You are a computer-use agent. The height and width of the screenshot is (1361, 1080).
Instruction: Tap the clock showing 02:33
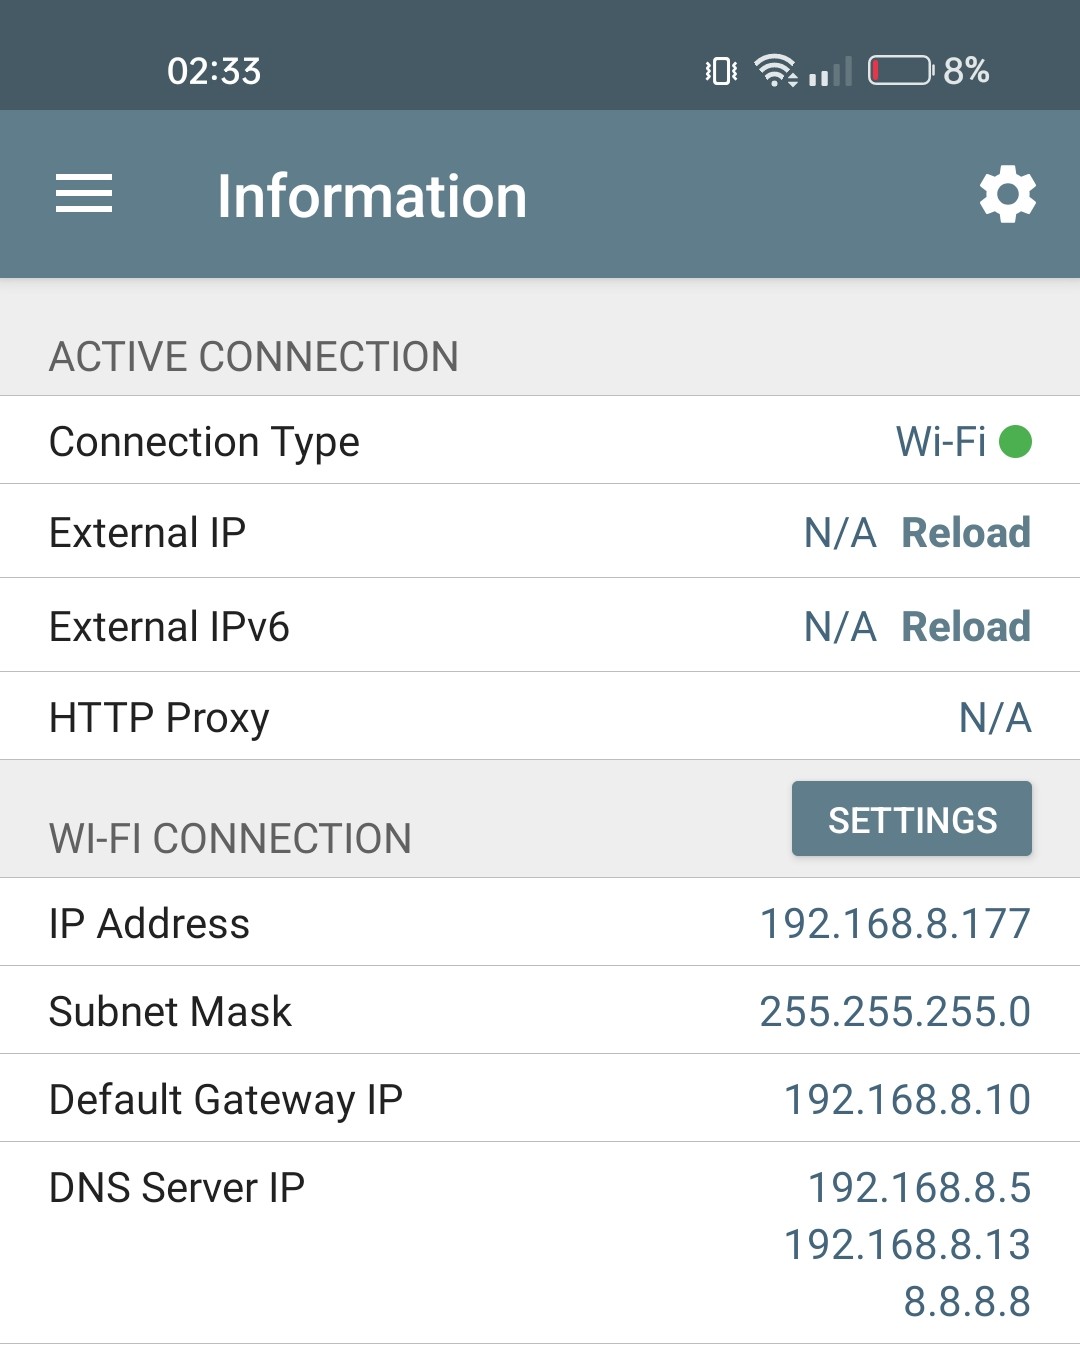[x=214, y=71]
